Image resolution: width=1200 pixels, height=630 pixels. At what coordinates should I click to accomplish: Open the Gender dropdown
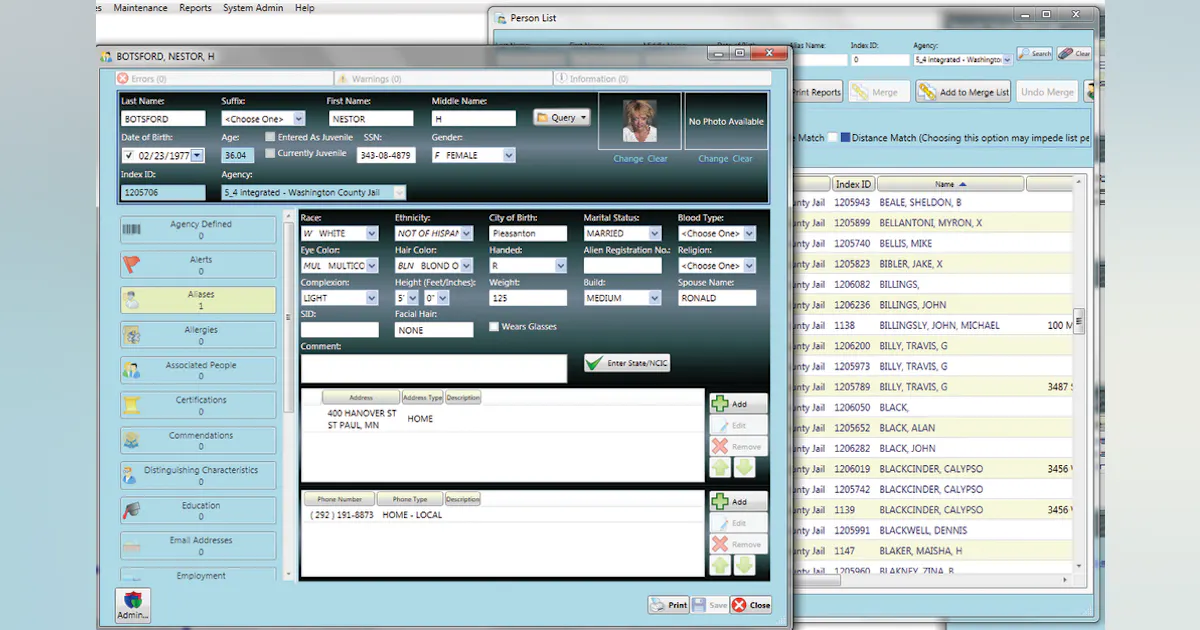(x=473, y=156)
